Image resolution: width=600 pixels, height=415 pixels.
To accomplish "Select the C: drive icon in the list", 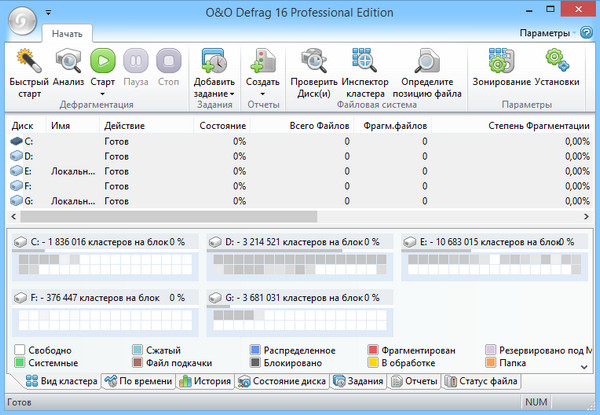I will click(x=16, y=142).
